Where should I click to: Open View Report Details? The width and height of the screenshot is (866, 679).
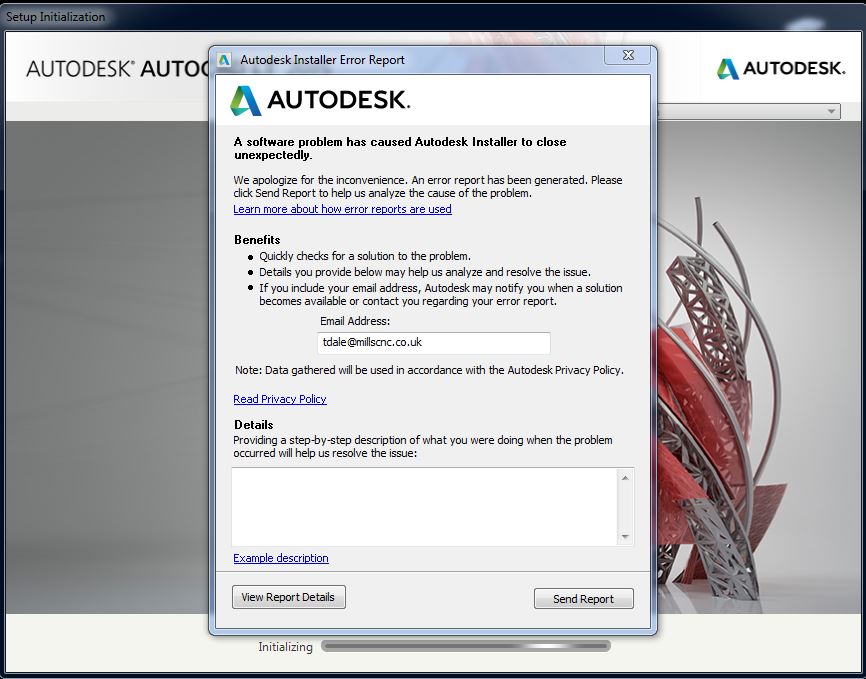(x=288, y=597)
